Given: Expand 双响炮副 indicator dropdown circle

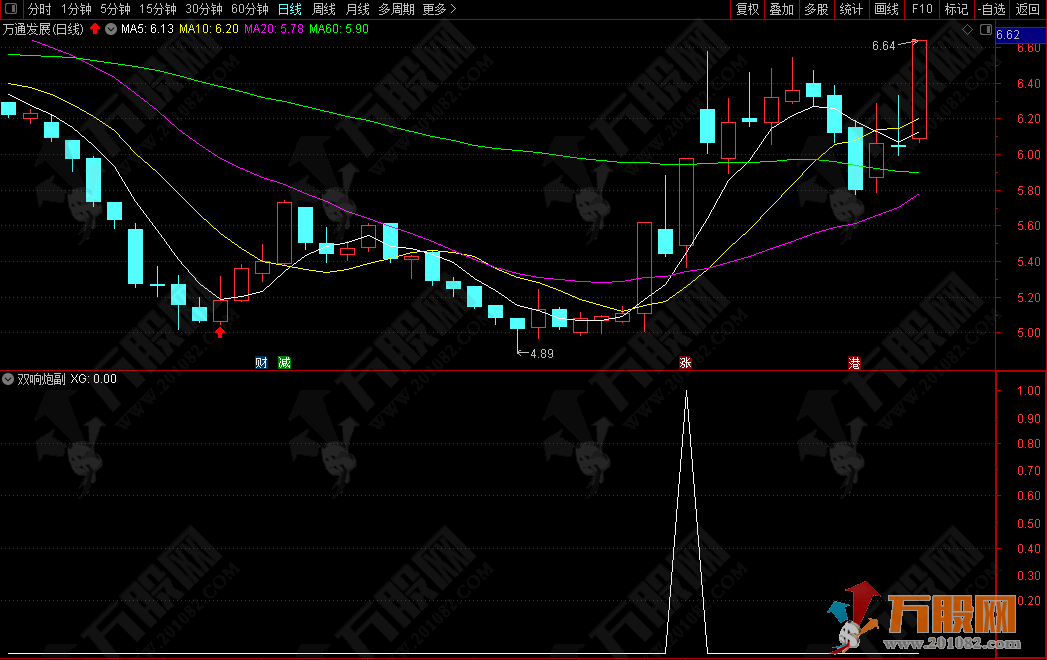Looking at the screenshot, I should [8, 379].
